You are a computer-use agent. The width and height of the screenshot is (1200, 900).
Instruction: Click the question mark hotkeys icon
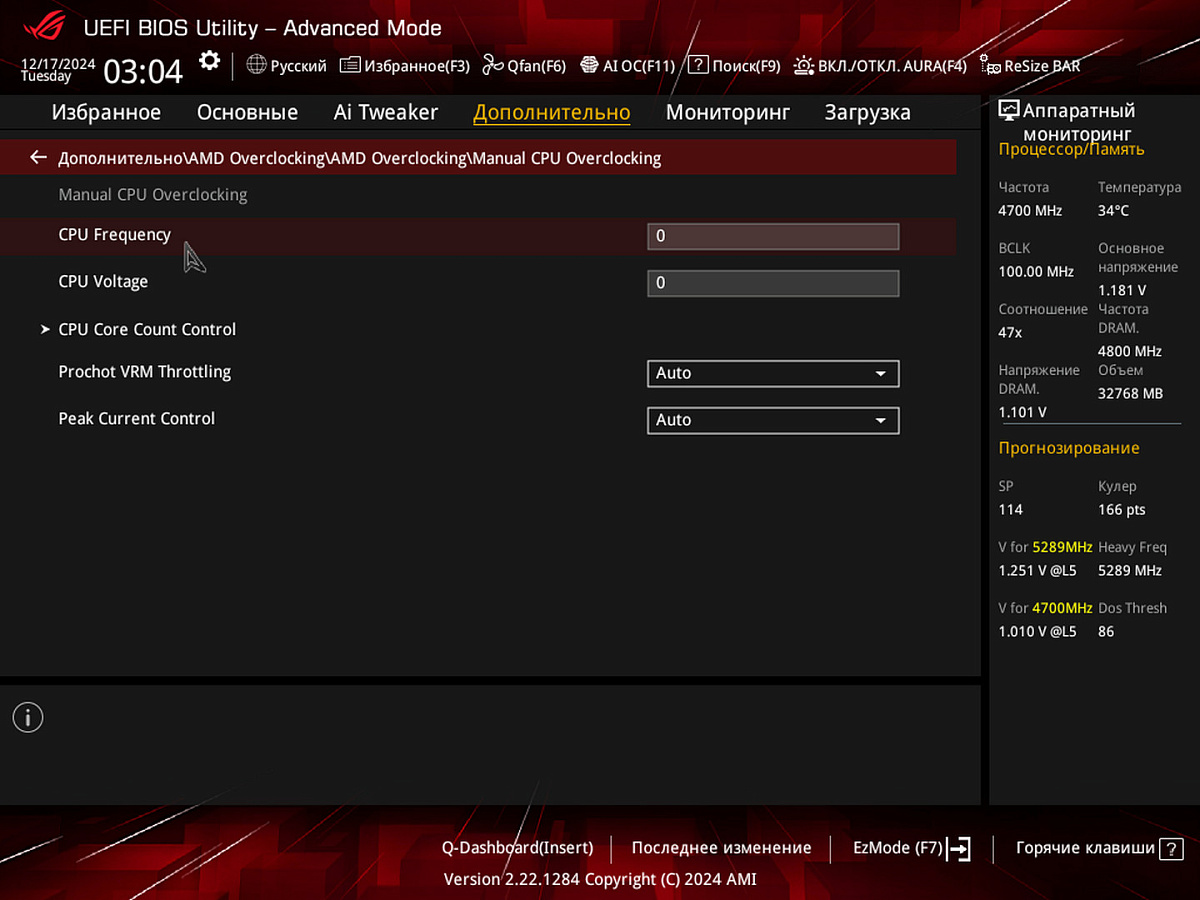point(1171,849)
